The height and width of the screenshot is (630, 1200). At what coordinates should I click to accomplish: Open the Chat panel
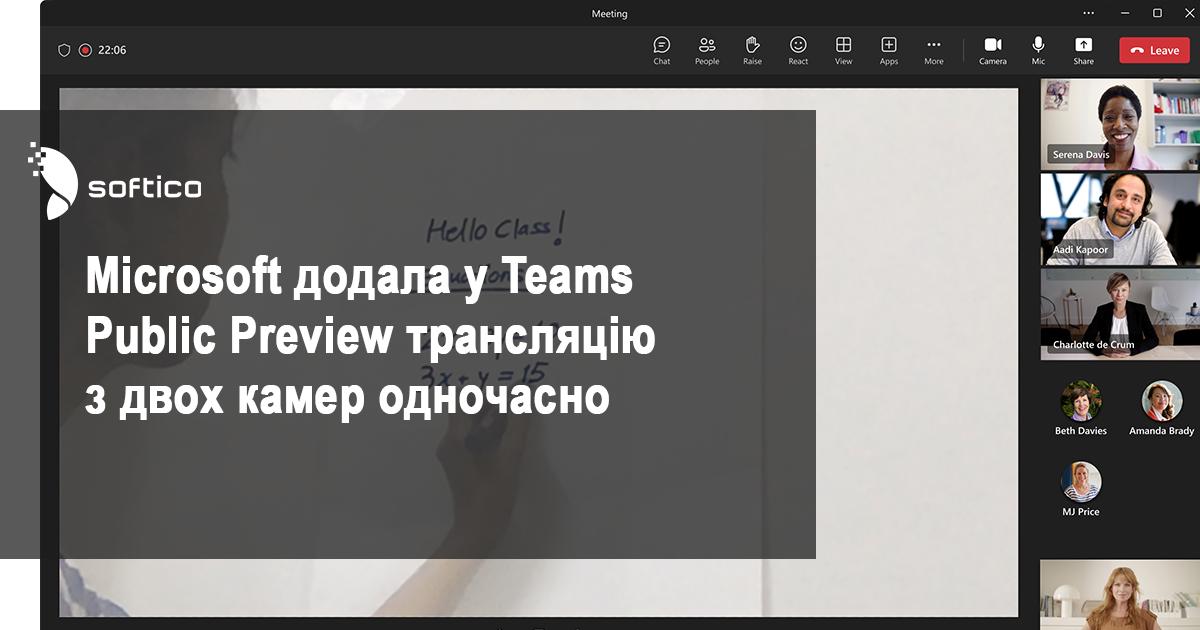coord(662,50)
